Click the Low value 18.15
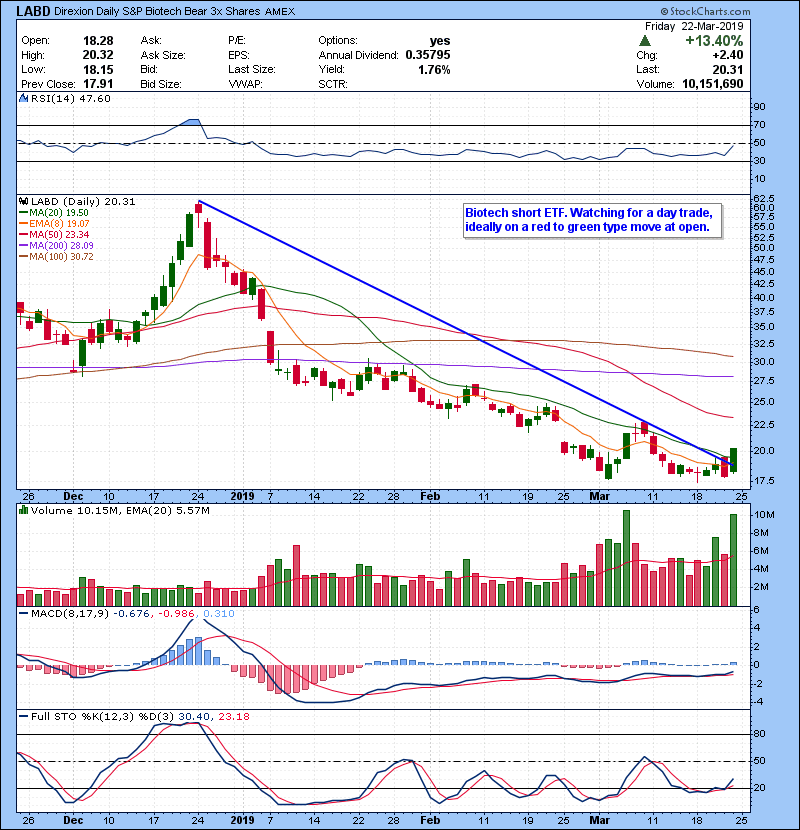The width and height of the screenshot is (800, 830). pyautogui.click(x=98, y=69)
